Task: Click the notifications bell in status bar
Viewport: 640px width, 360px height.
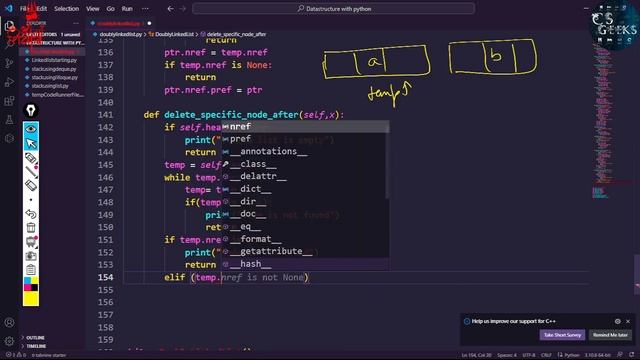Action: click(632, 355)
